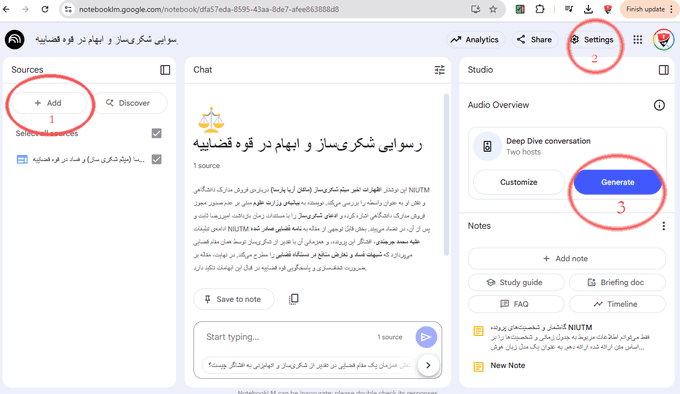Open Google apps grid
This screenshot has height=394, width=680.
[x=638, y=39]
